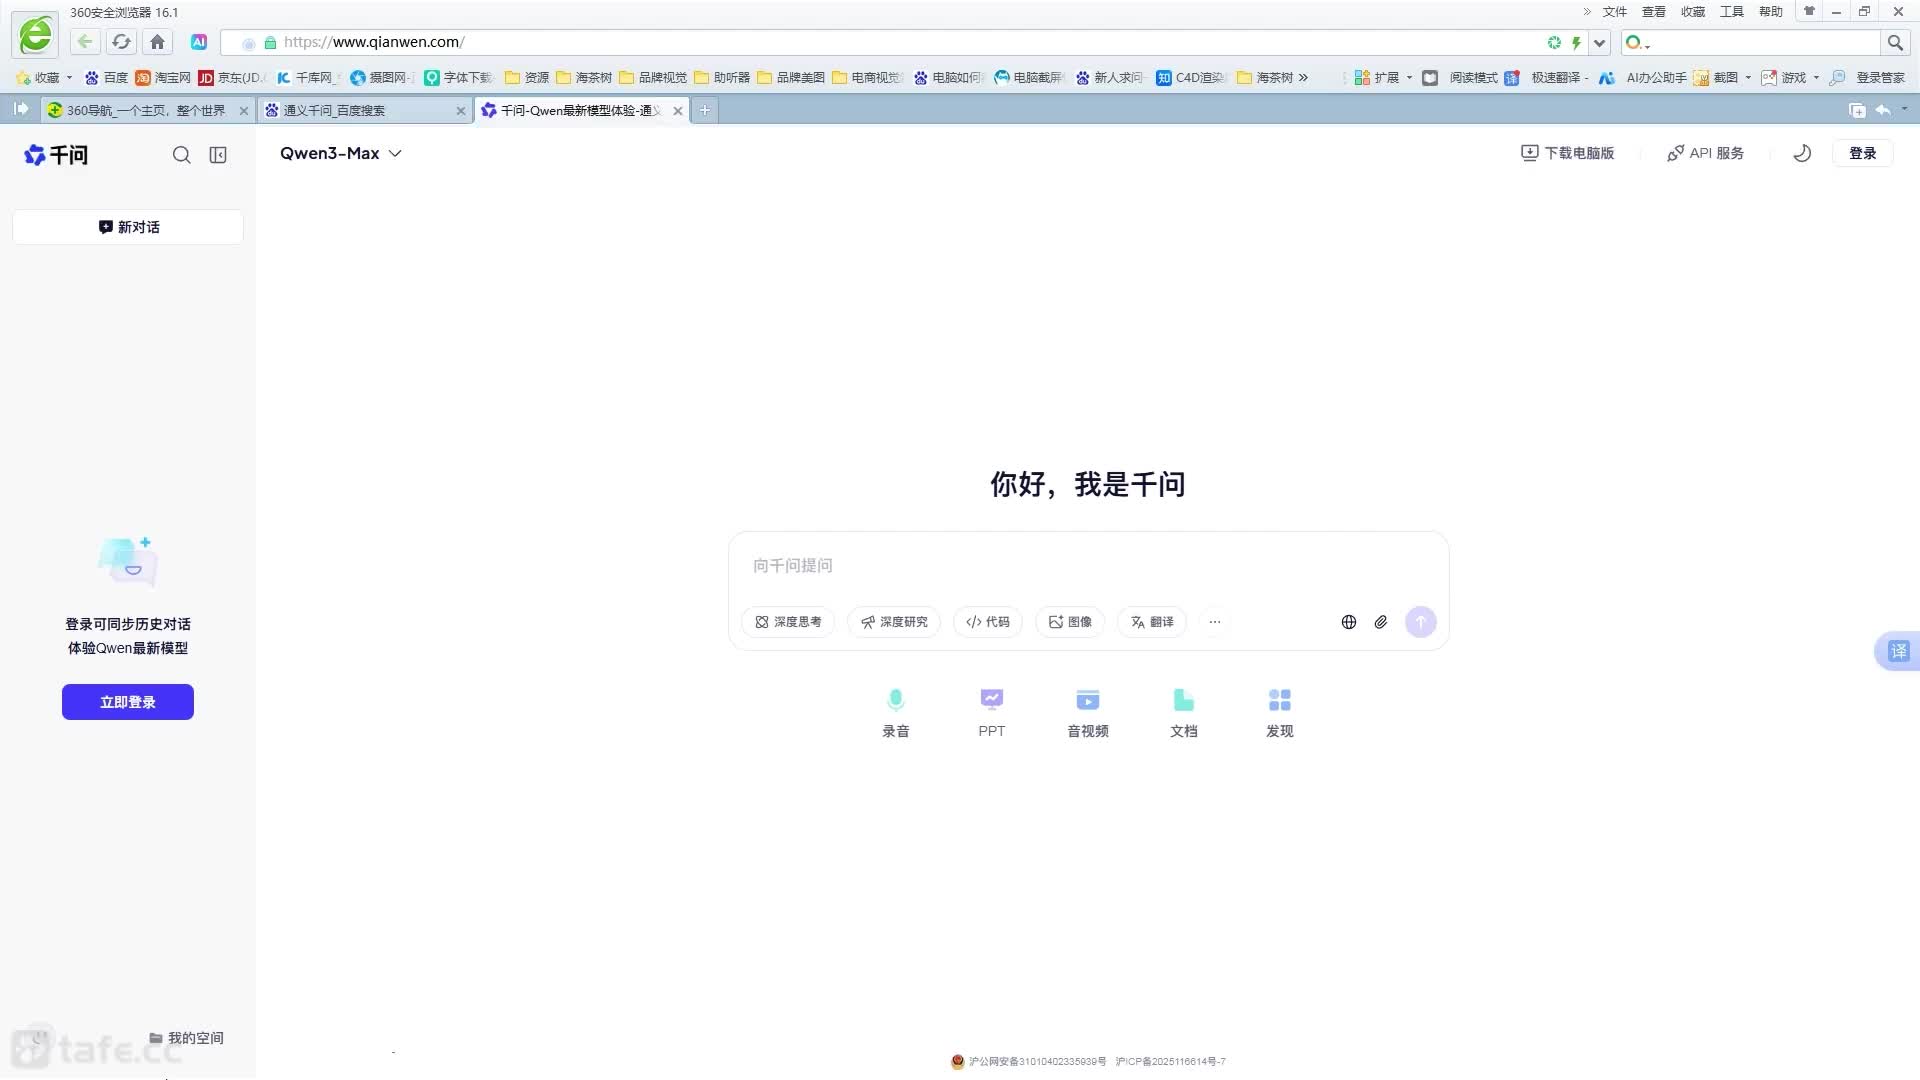Open the 资源 bookmark folder

point(527,77)
